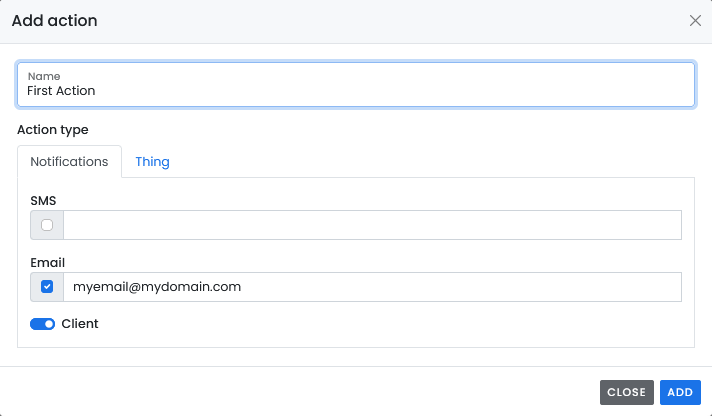The image size is (712, 416).
Task: Click the gray box around Email checkbox
Action: (x=47, y=287)
